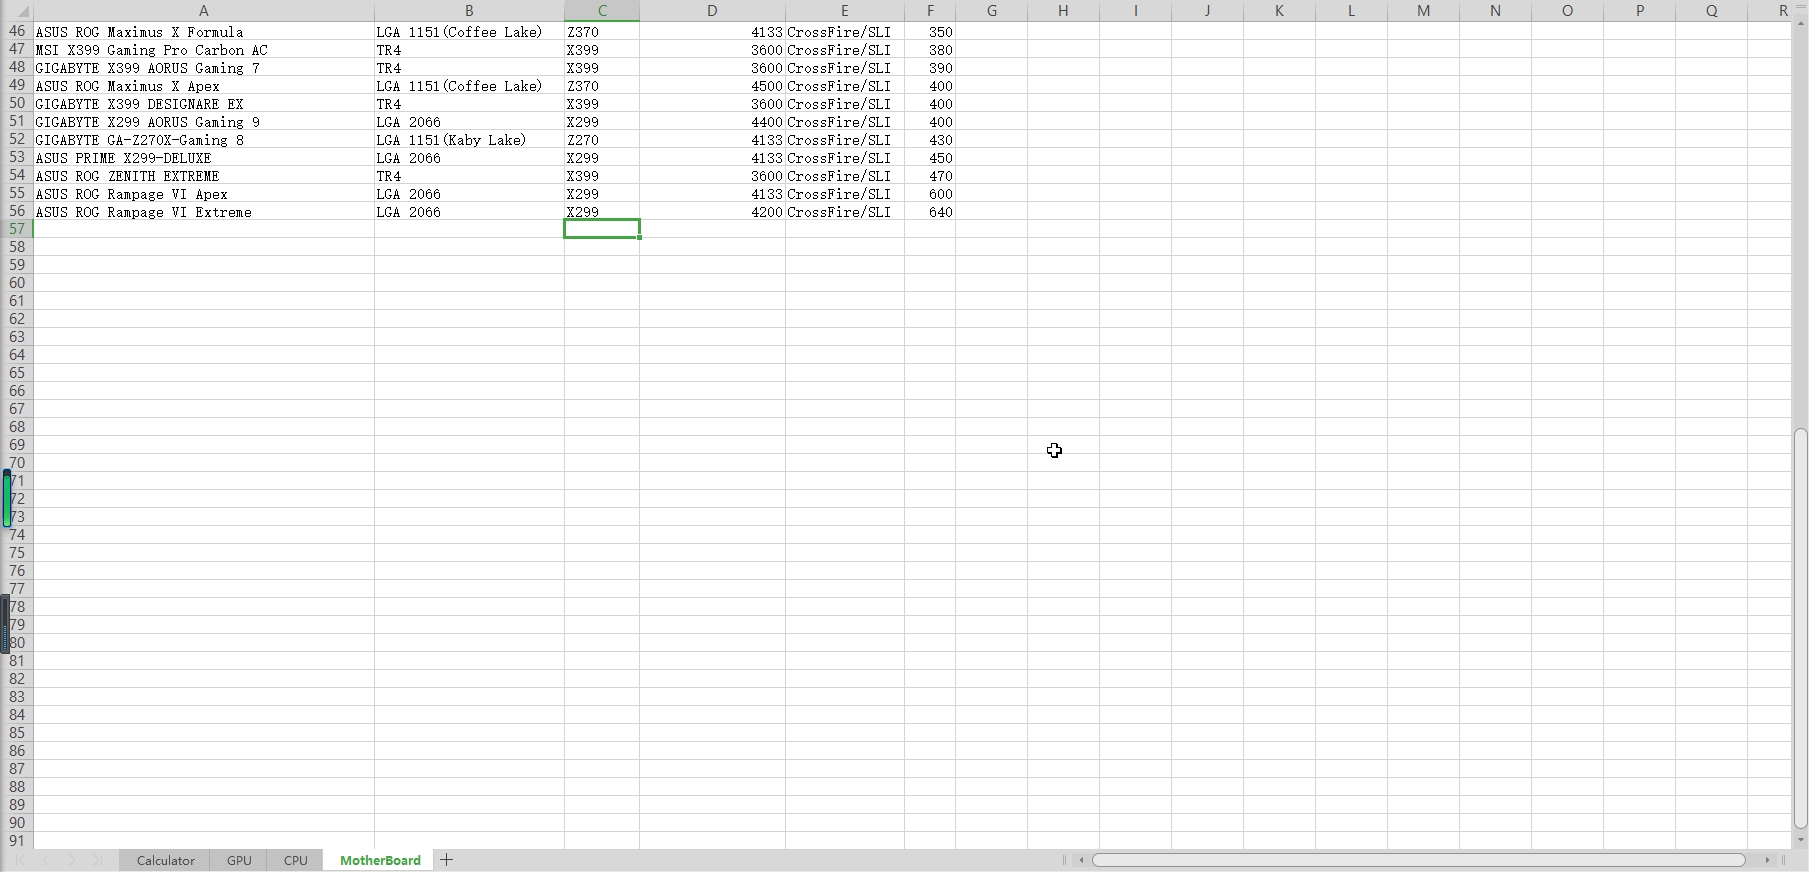Click the vertical scrollbar up arrow
This screenshot has height=872, width=1809.
coord(1800,21)
